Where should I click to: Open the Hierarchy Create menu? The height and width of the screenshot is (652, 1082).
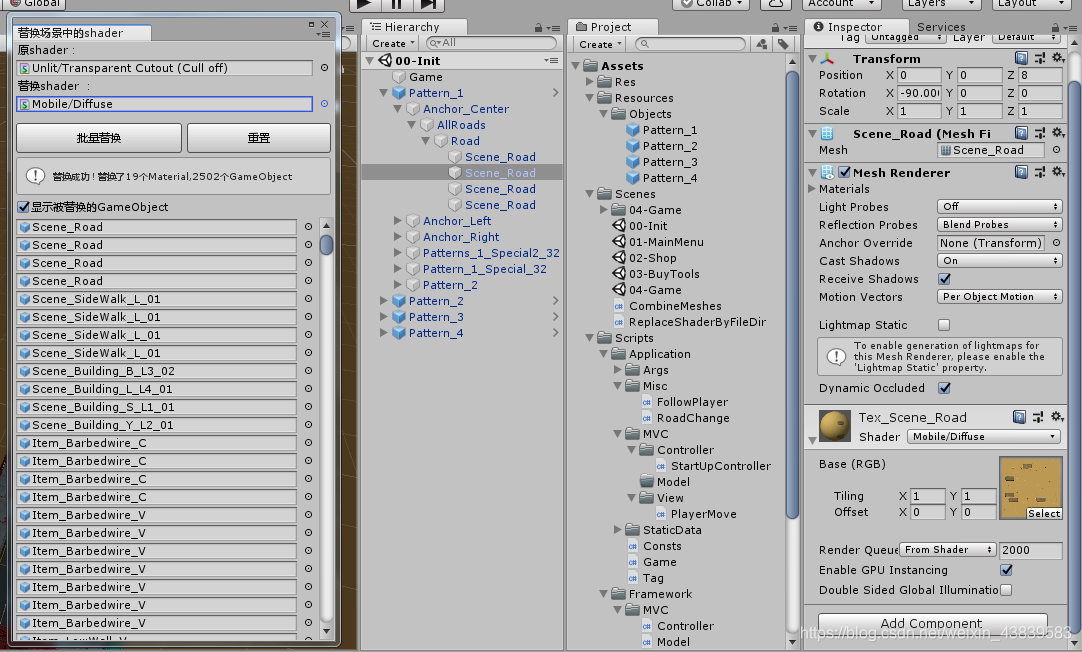(393, 43)
